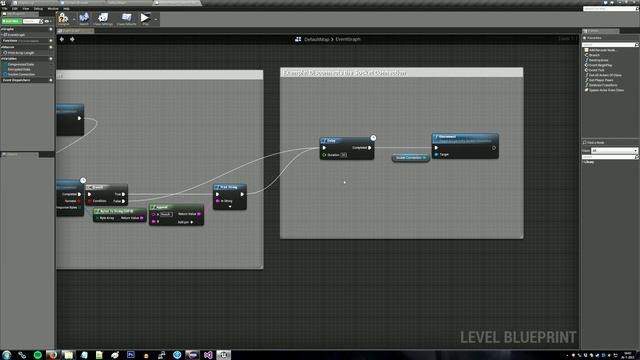Select the Delay node header

tap(347, 140)
